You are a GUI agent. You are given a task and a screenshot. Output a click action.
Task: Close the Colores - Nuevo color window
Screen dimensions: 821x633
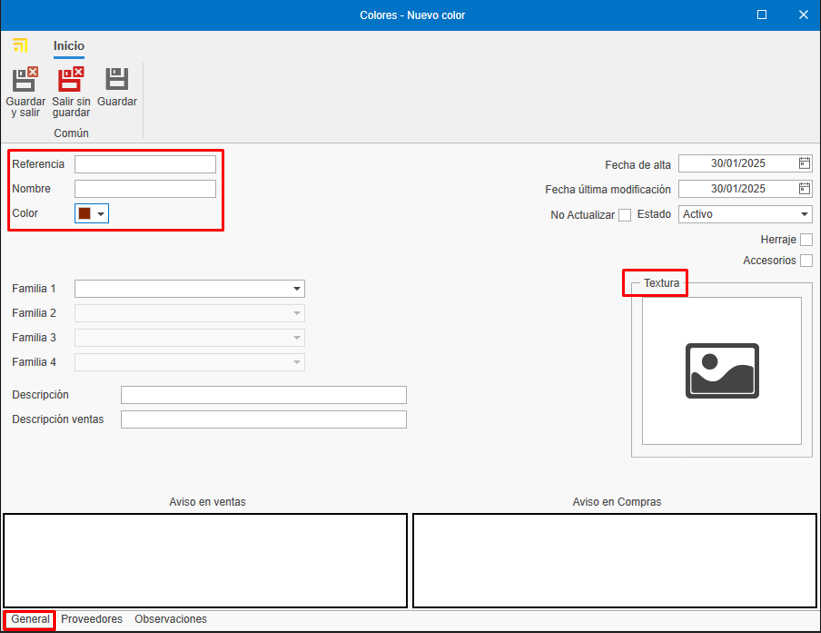(x=803, y=15)
